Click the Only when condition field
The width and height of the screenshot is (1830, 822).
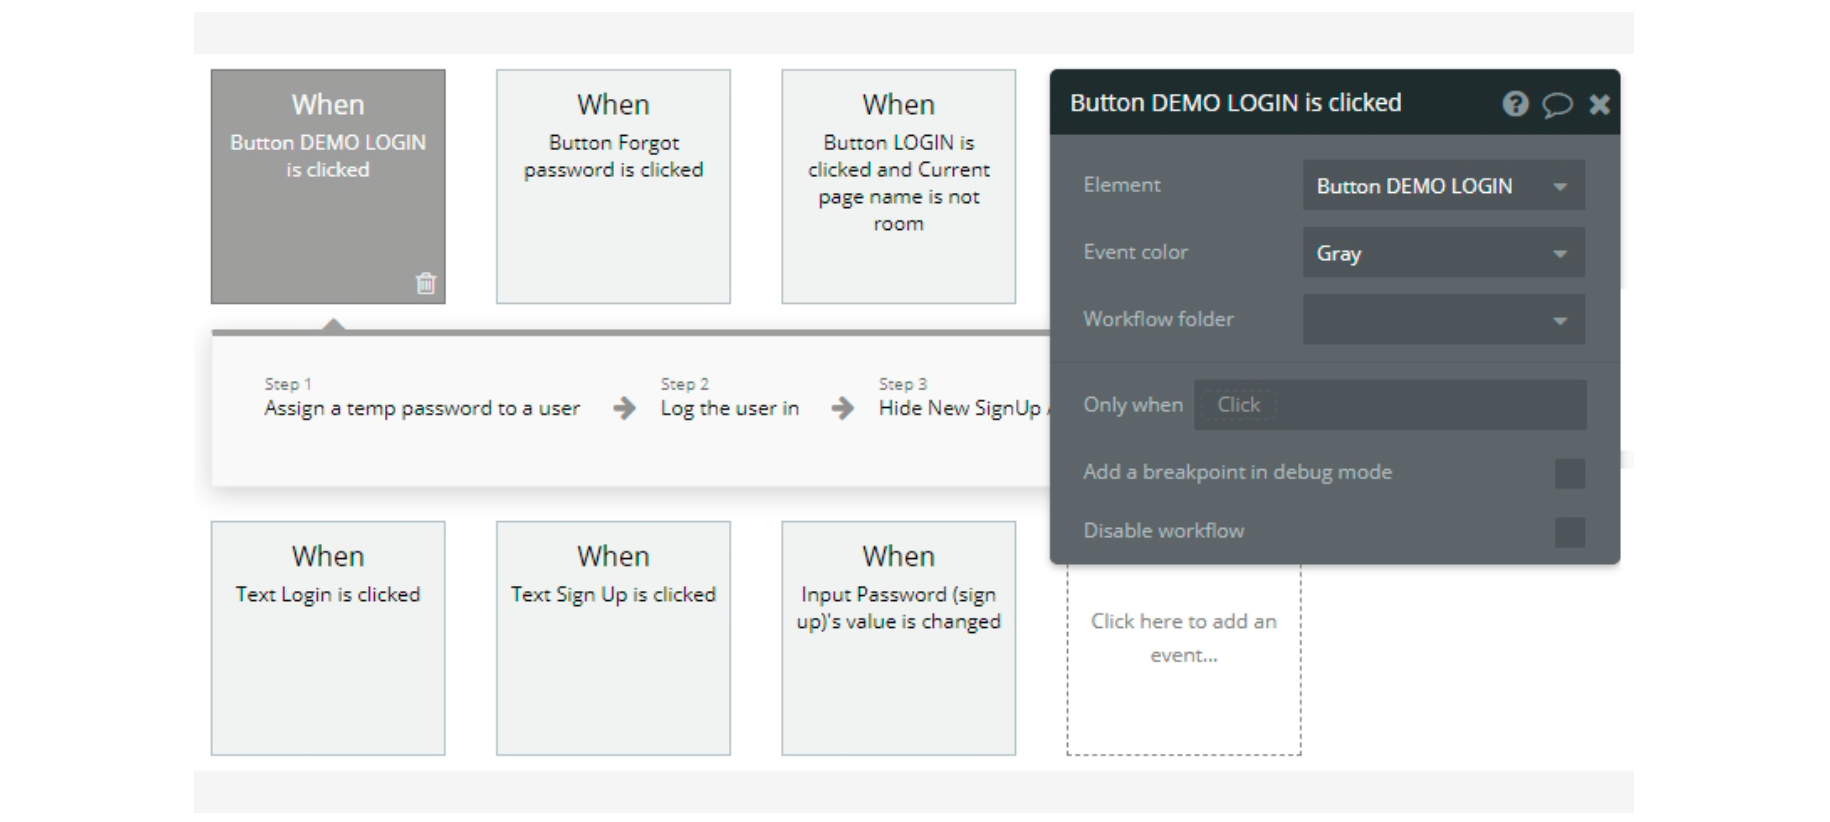(1389, 405)
